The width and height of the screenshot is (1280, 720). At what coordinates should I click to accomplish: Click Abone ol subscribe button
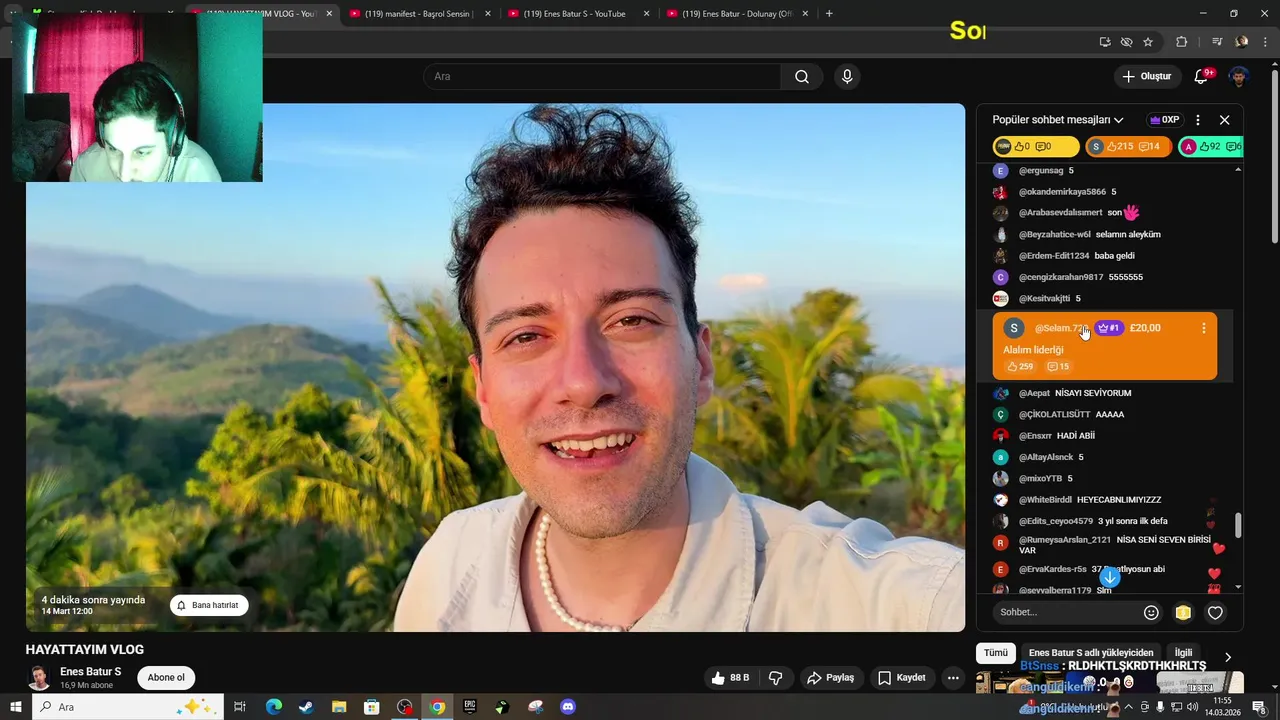(x=166, y=678)
